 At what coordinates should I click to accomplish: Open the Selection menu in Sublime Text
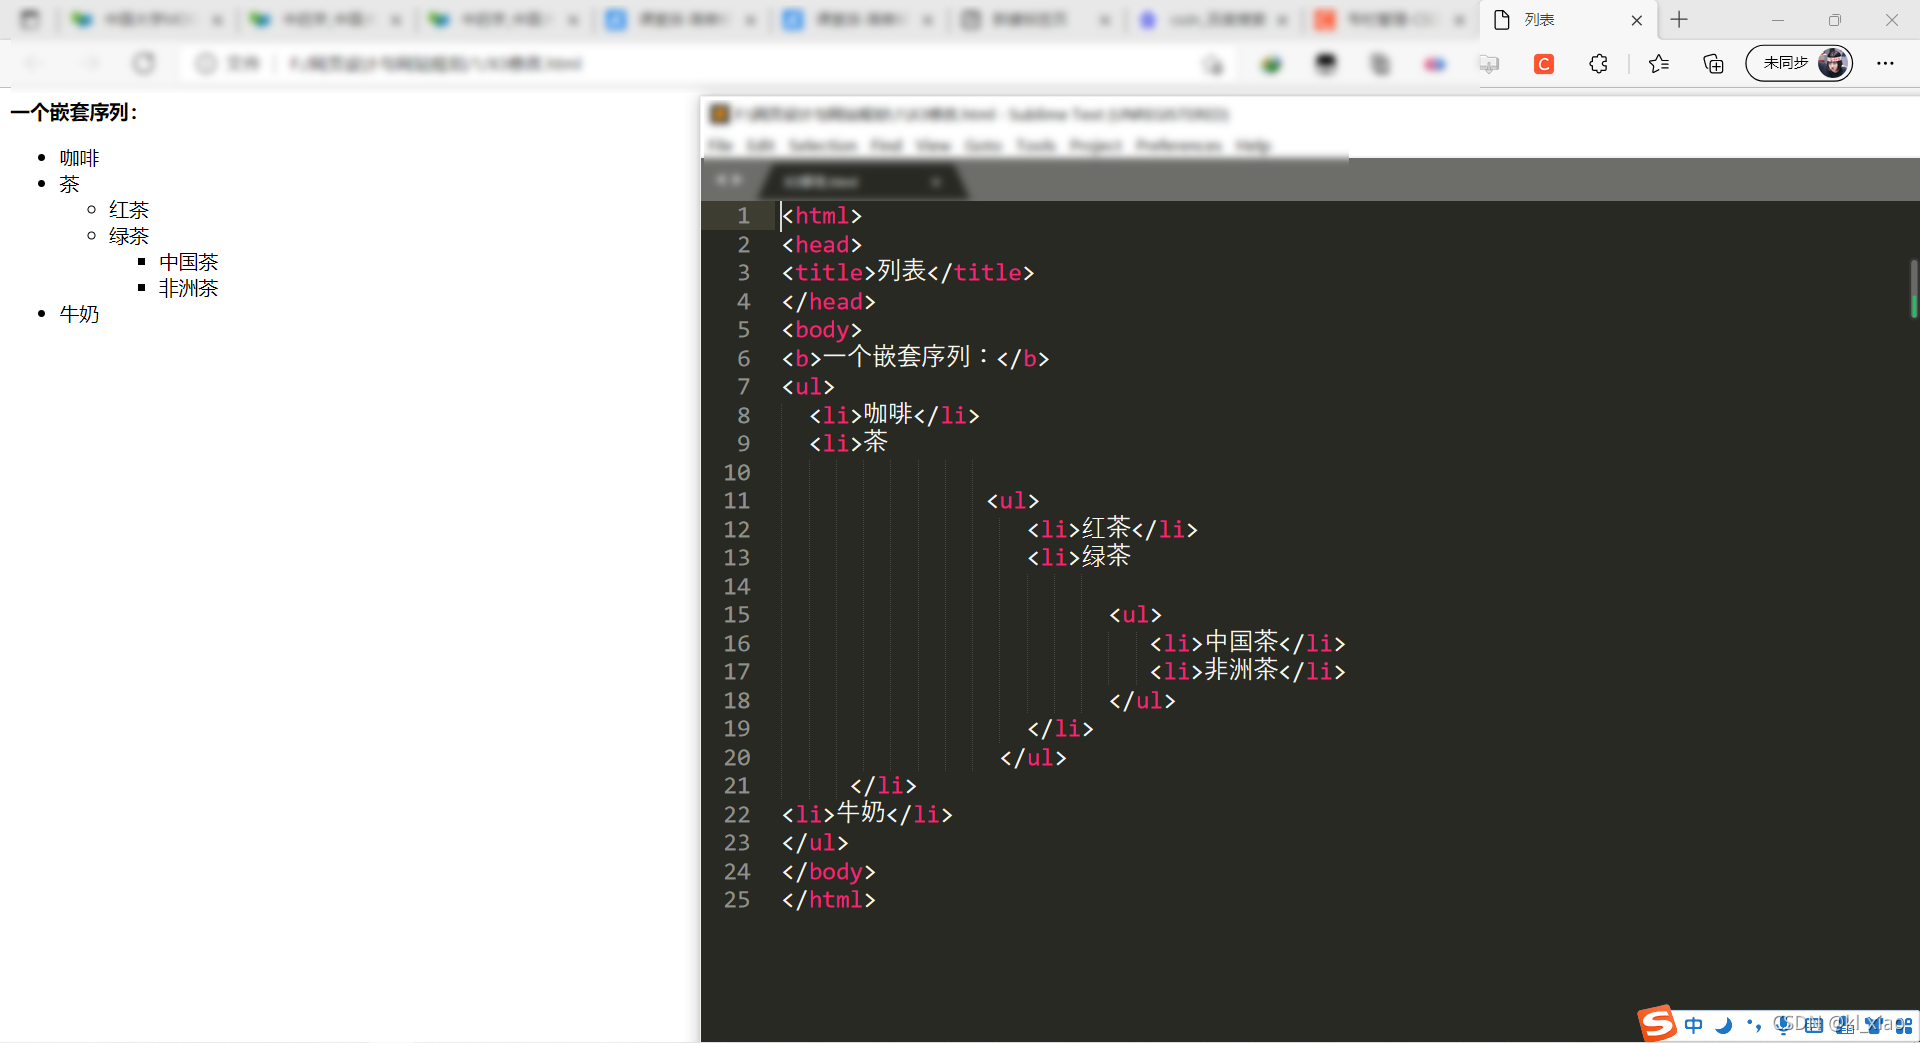coord(822,146)
